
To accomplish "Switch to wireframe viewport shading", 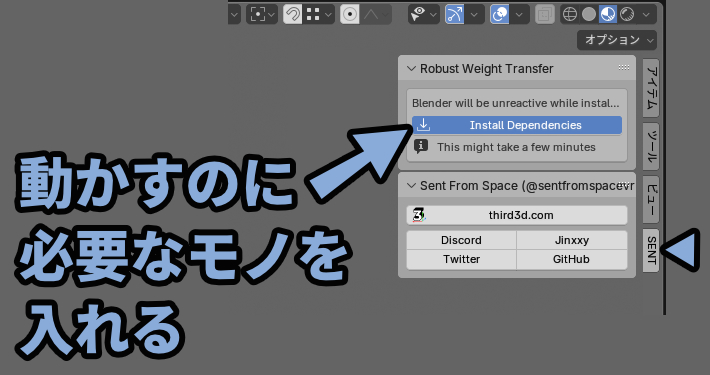I will [x=570, y=14].
